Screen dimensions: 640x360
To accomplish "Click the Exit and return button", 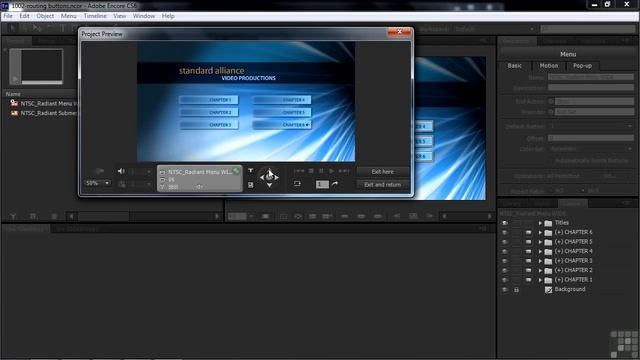I will click(x=382, y=184).
